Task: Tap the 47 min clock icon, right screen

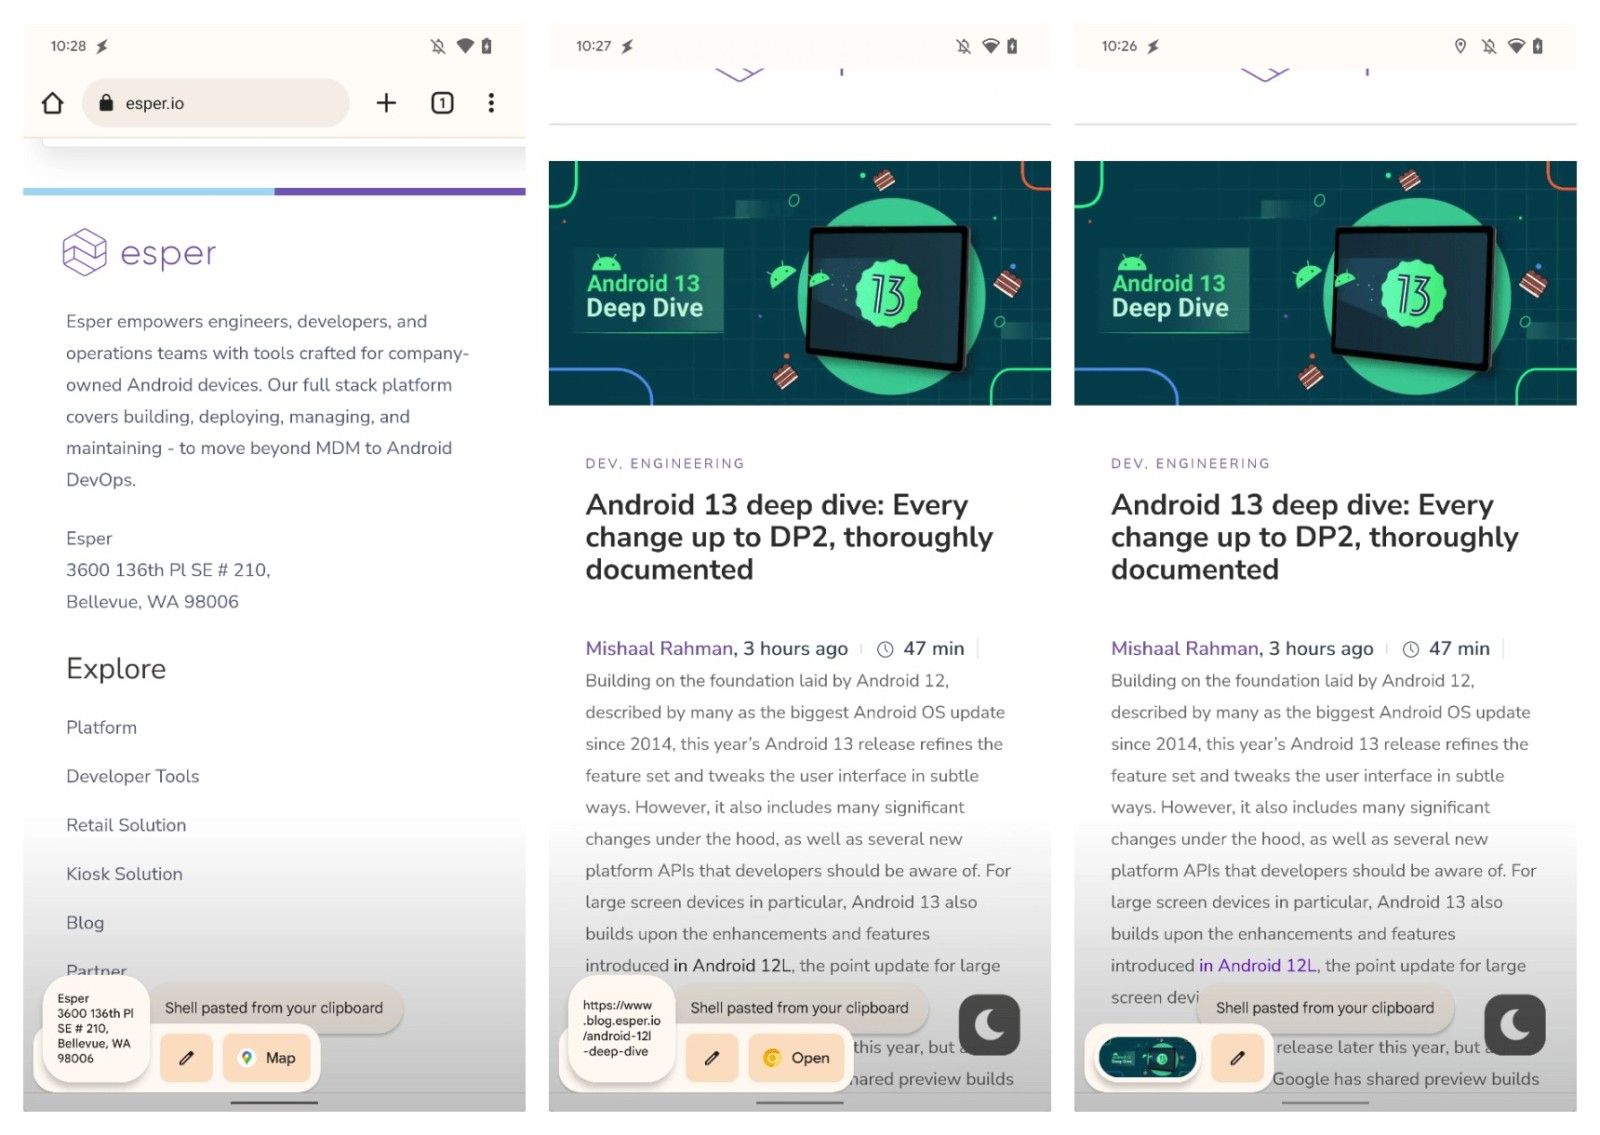Action: (1411, 649)
